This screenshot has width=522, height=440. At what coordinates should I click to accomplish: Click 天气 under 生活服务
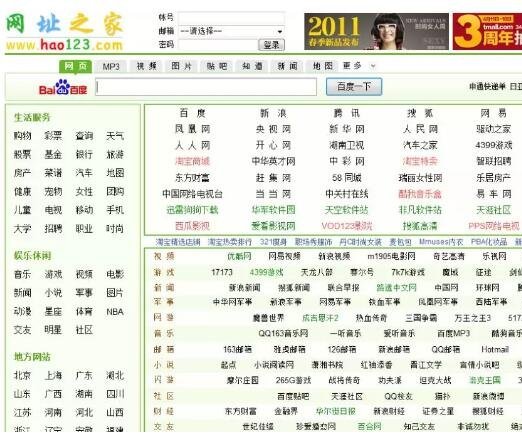tap(115, 136)
